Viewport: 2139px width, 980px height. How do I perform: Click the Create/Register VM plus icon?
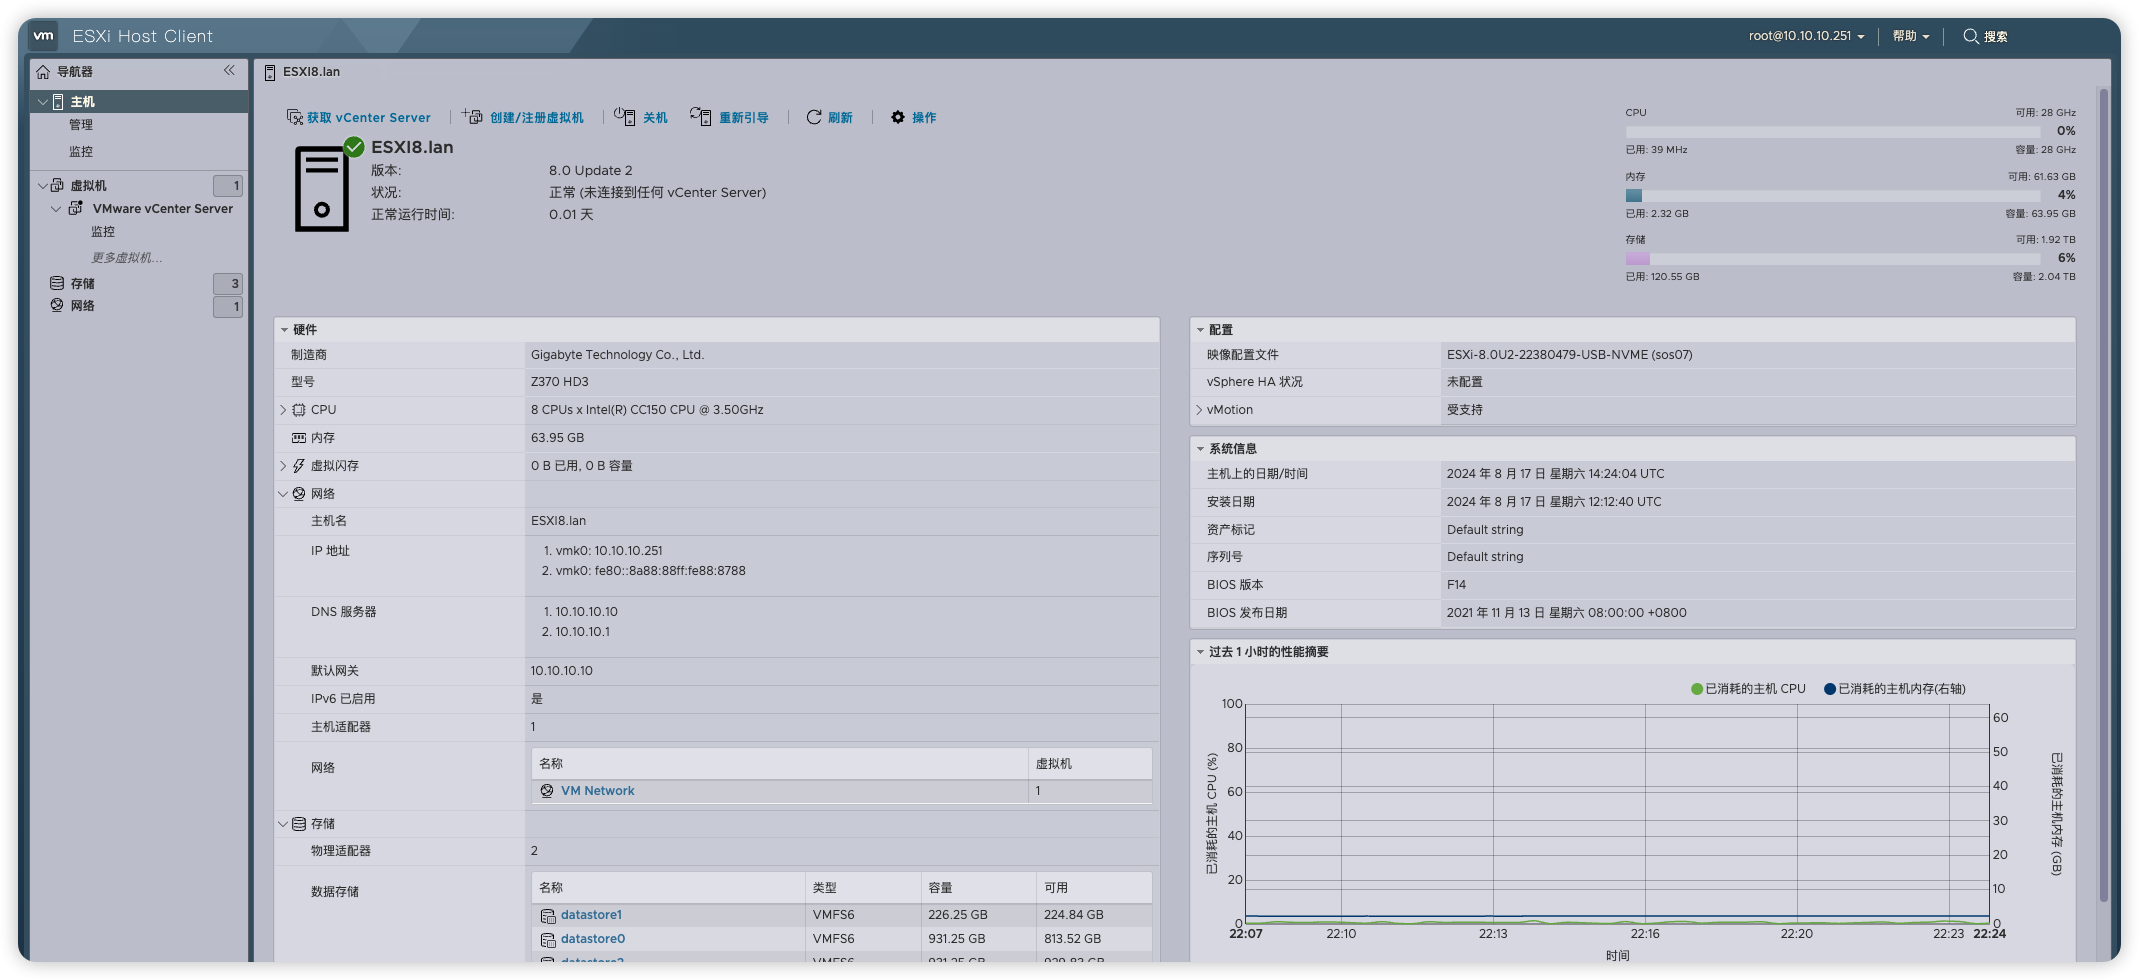point(472,117)
